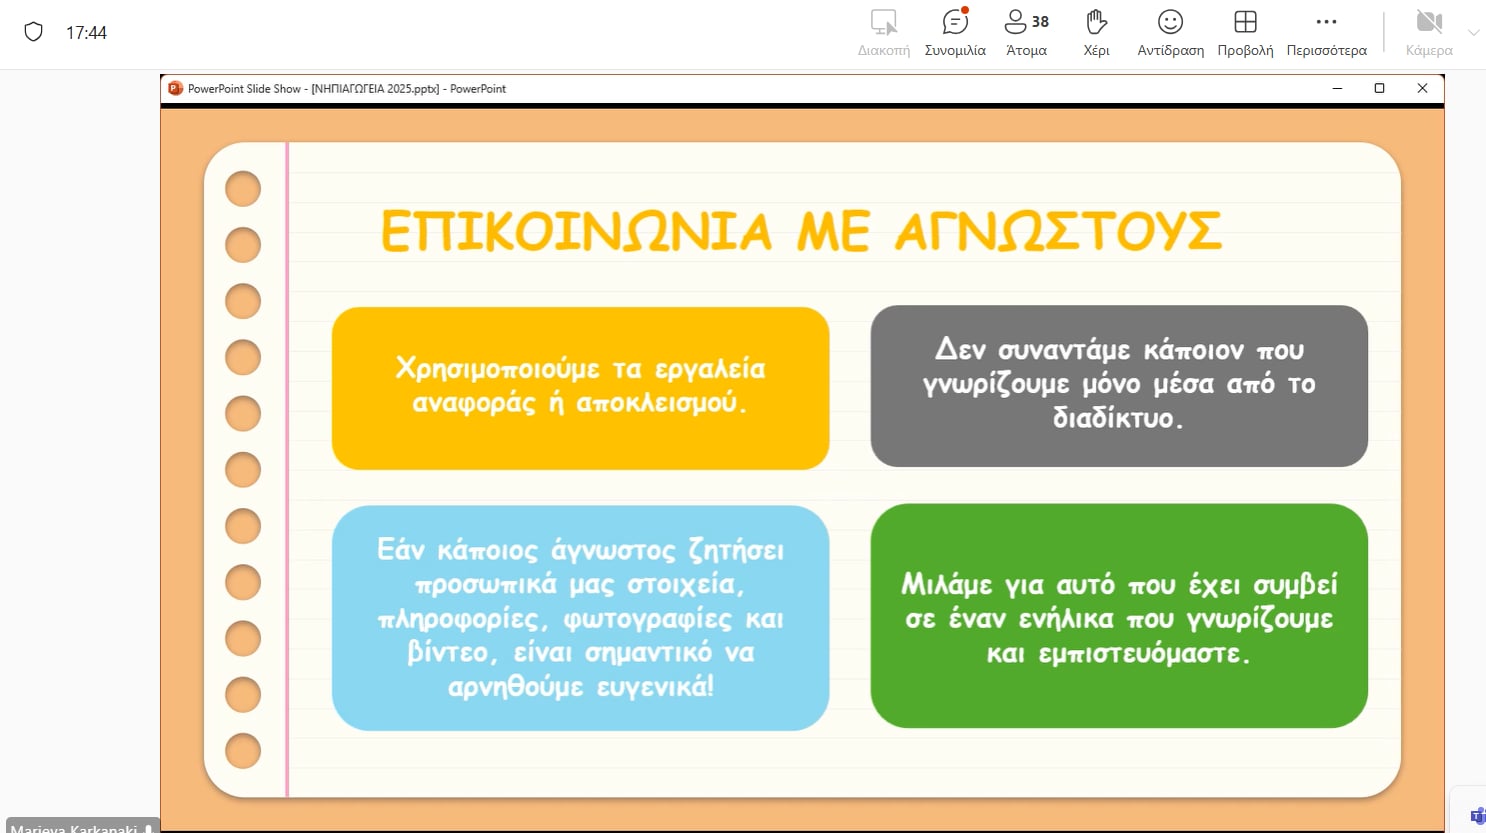1486x833 pixels.
Task: Open the Αντίδραση reactions smiley
Action: point(1170,32)
